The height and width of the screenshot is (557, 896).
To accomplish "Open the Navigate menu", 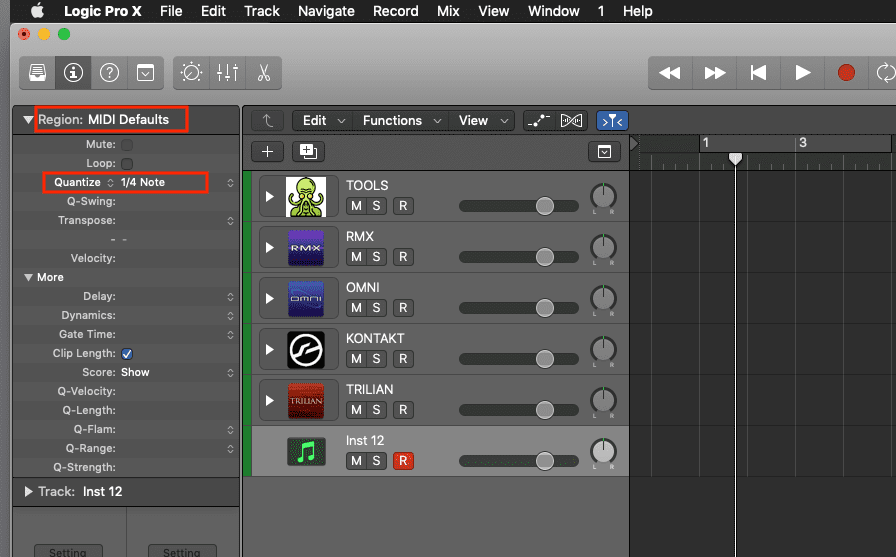I will click(x=326, y=11).
